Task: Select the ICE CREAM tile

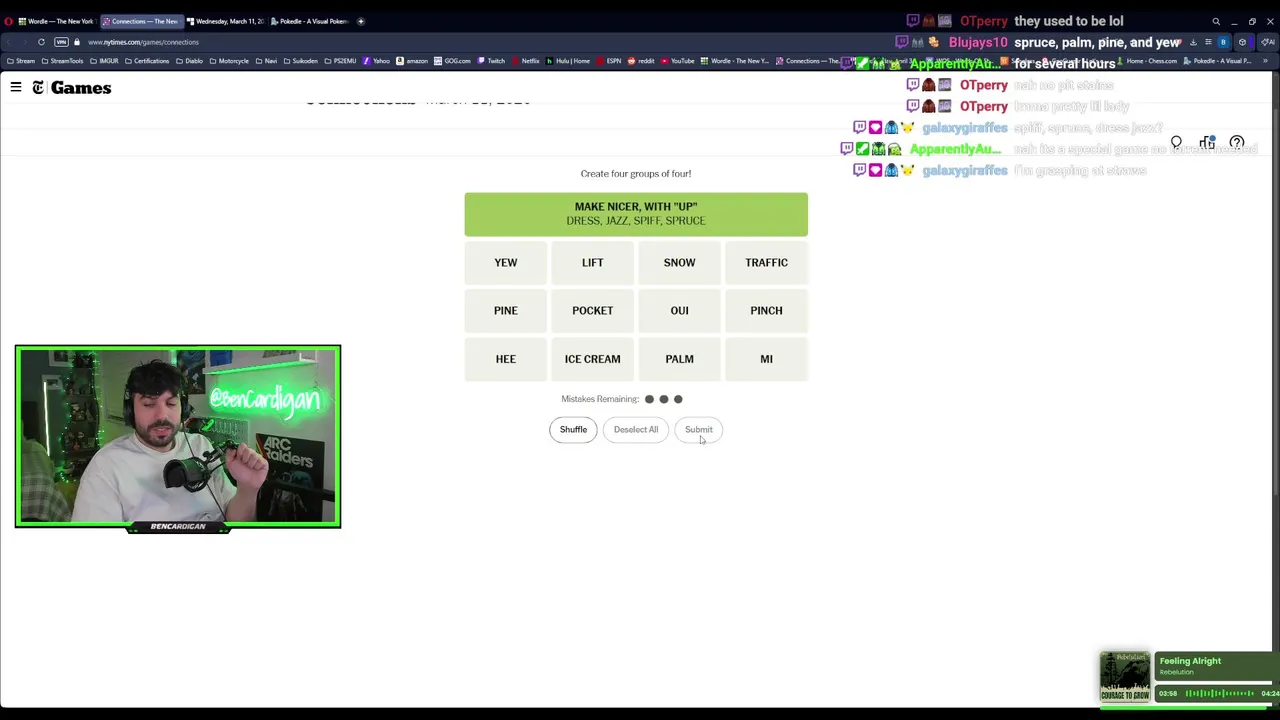Action: click(x=592, y=359)
